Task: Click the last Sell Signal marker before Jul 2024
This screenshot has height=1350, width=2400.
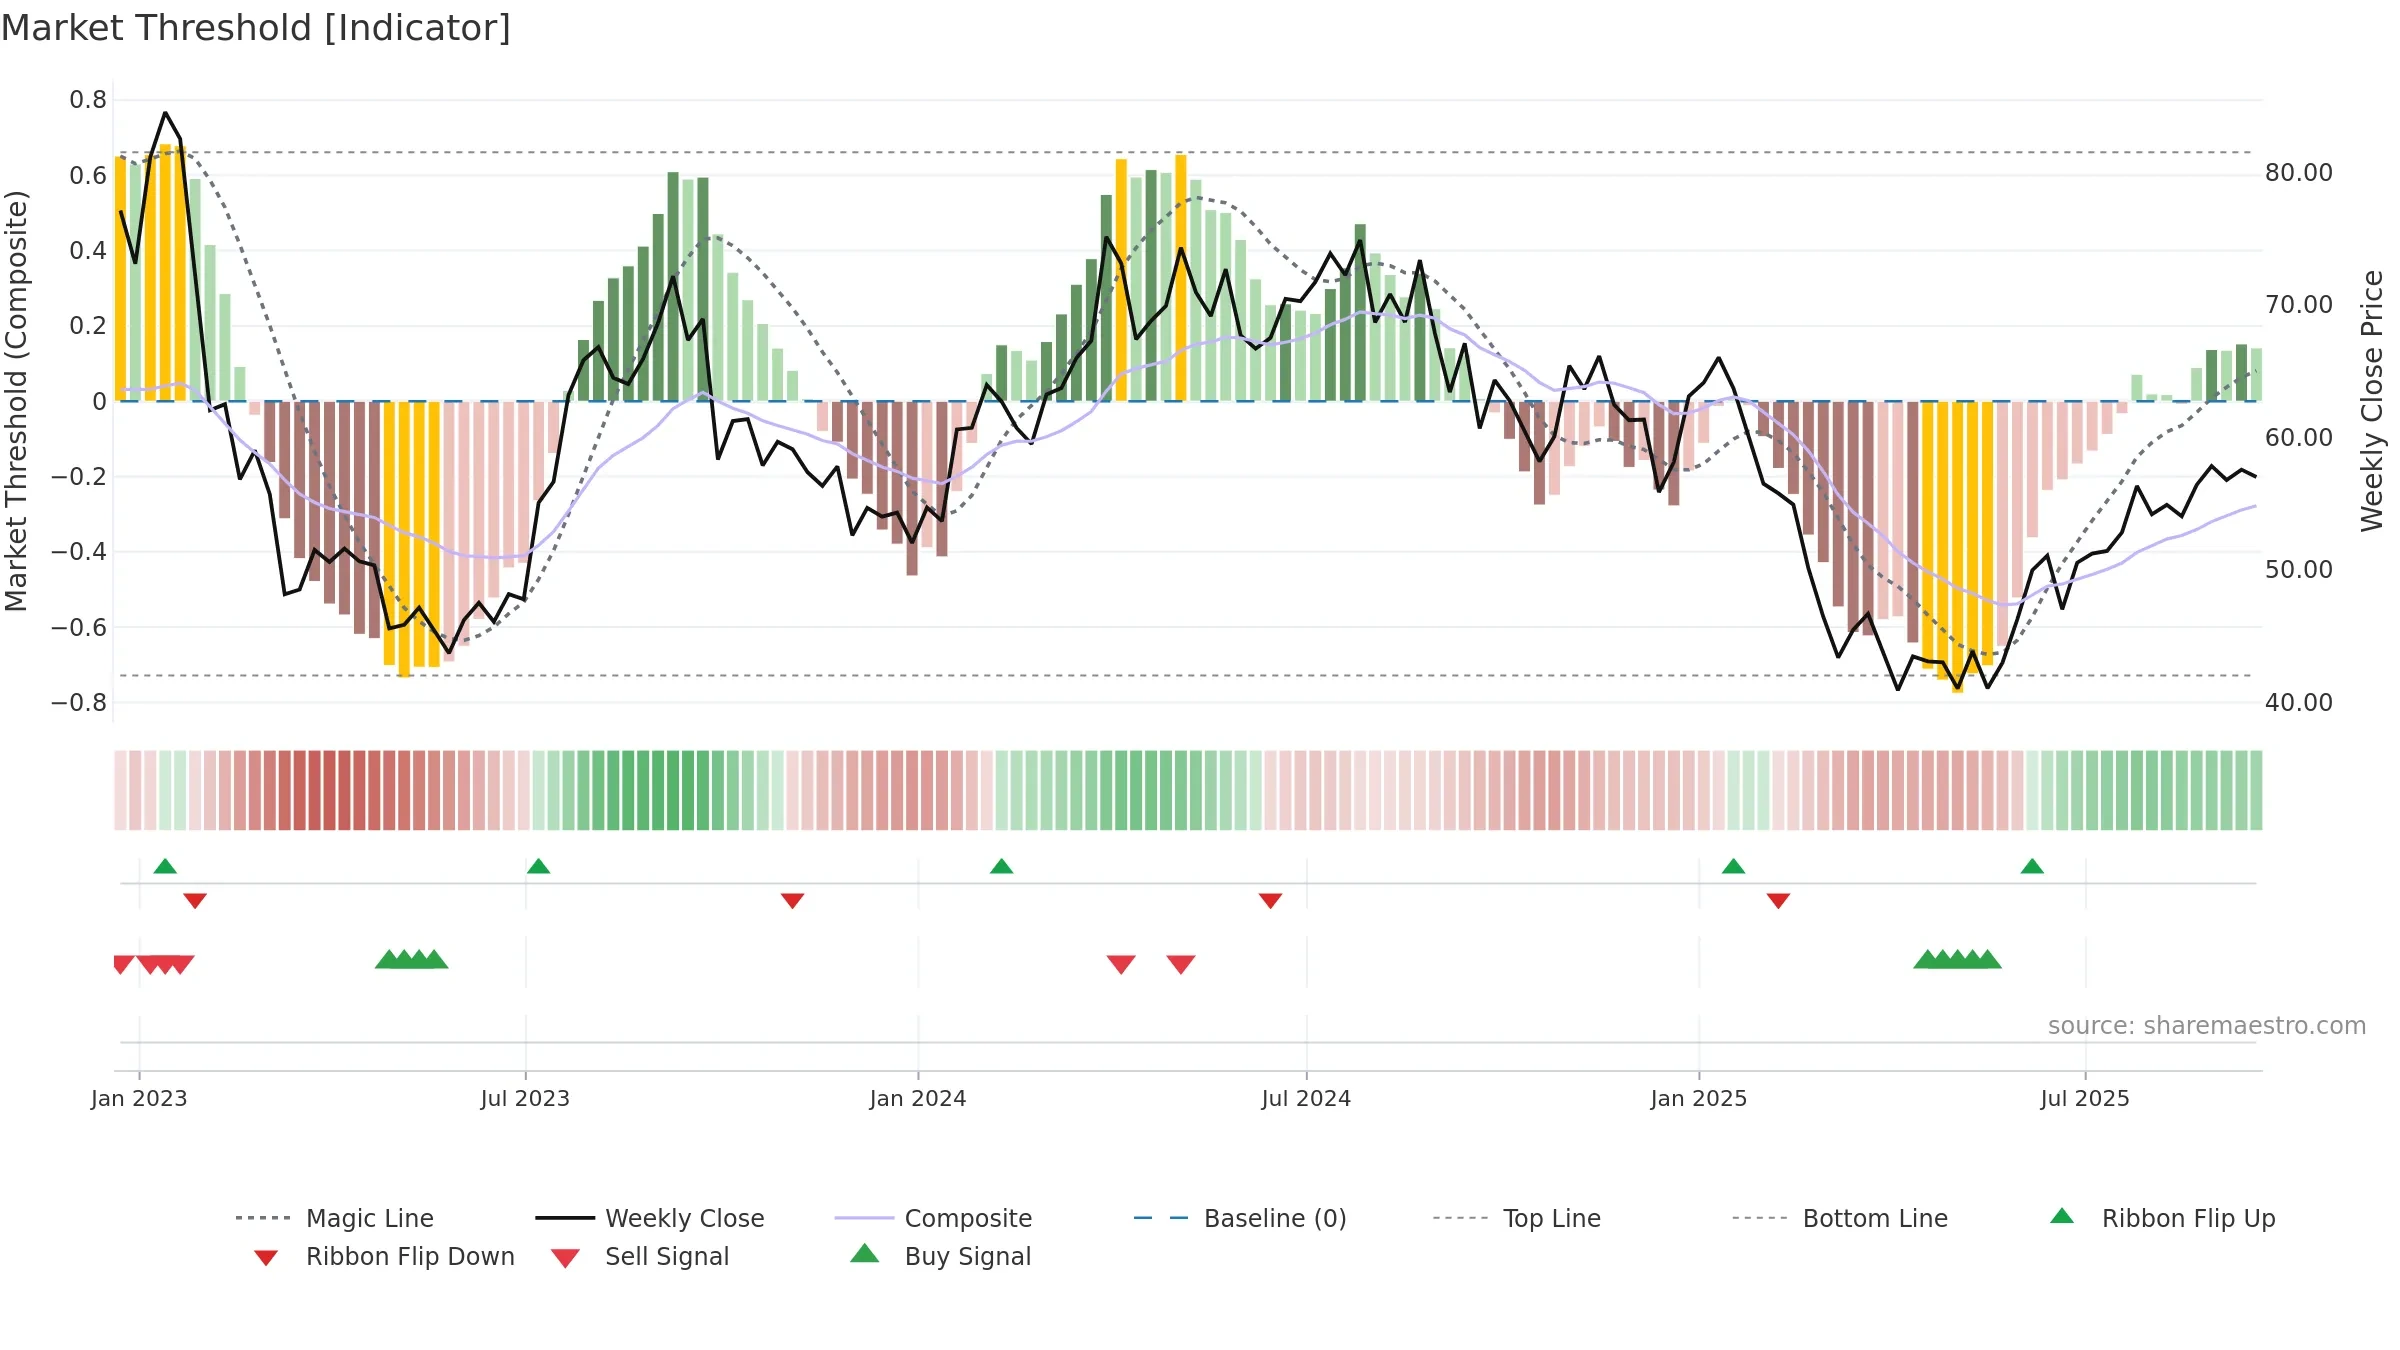Action: [1181, 964]
